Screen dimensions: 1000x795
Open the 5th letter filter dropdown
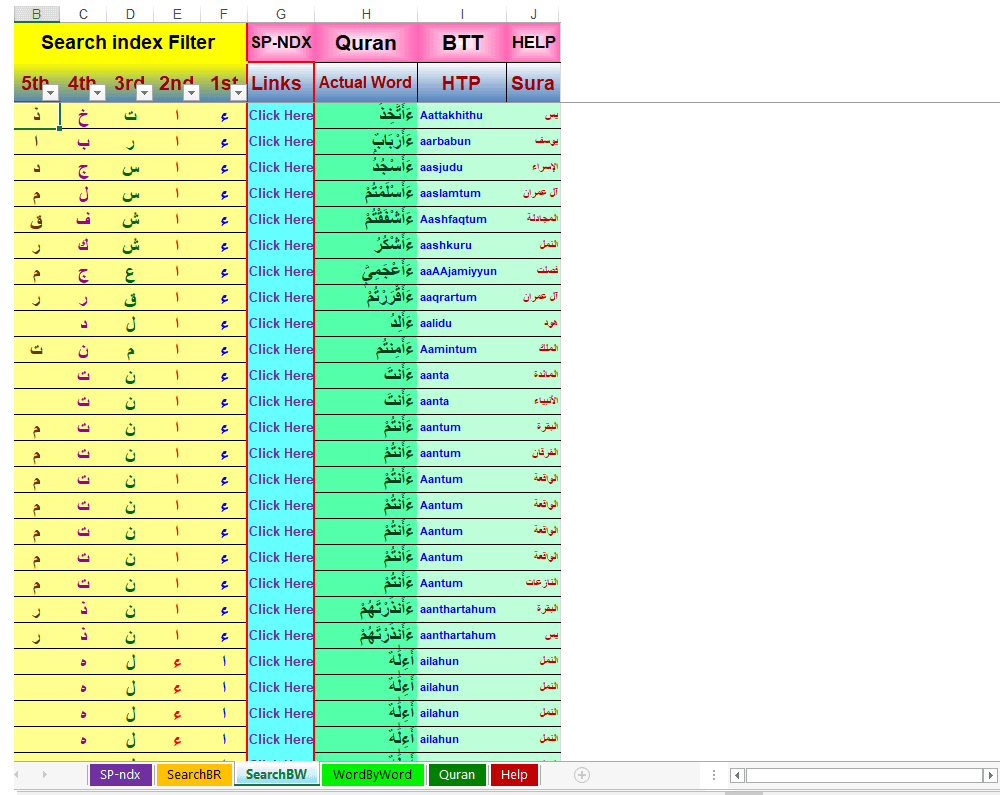tap(50, 93)
